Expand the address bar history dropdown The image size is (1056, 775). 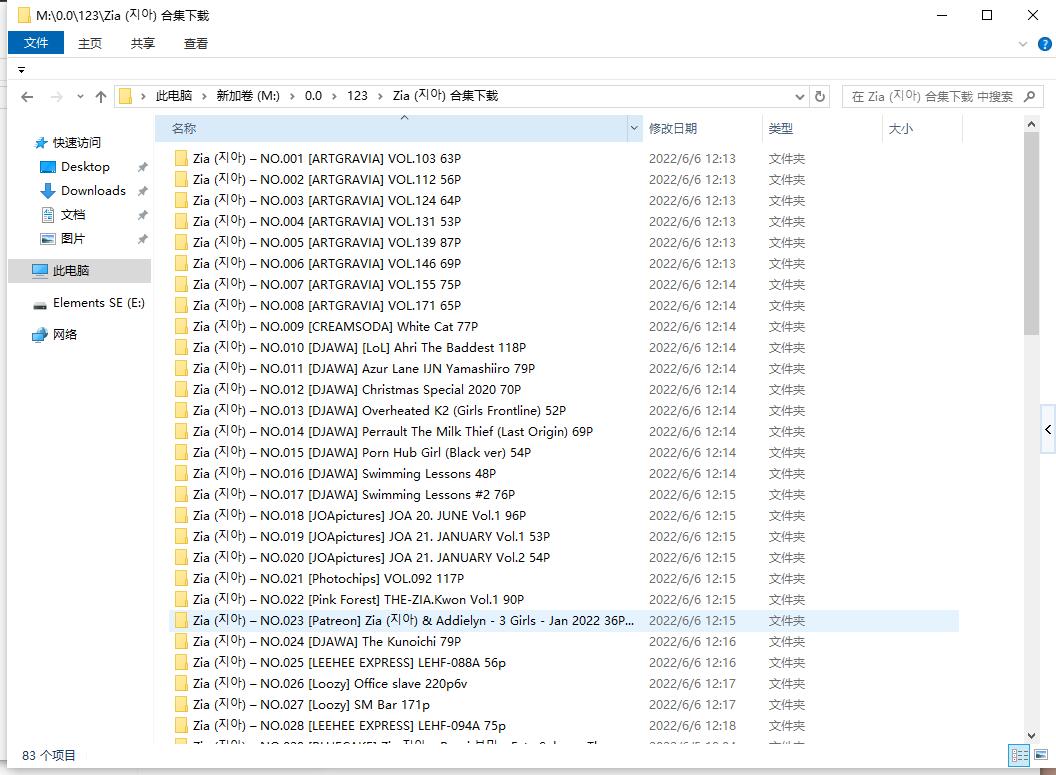point(799,97)
